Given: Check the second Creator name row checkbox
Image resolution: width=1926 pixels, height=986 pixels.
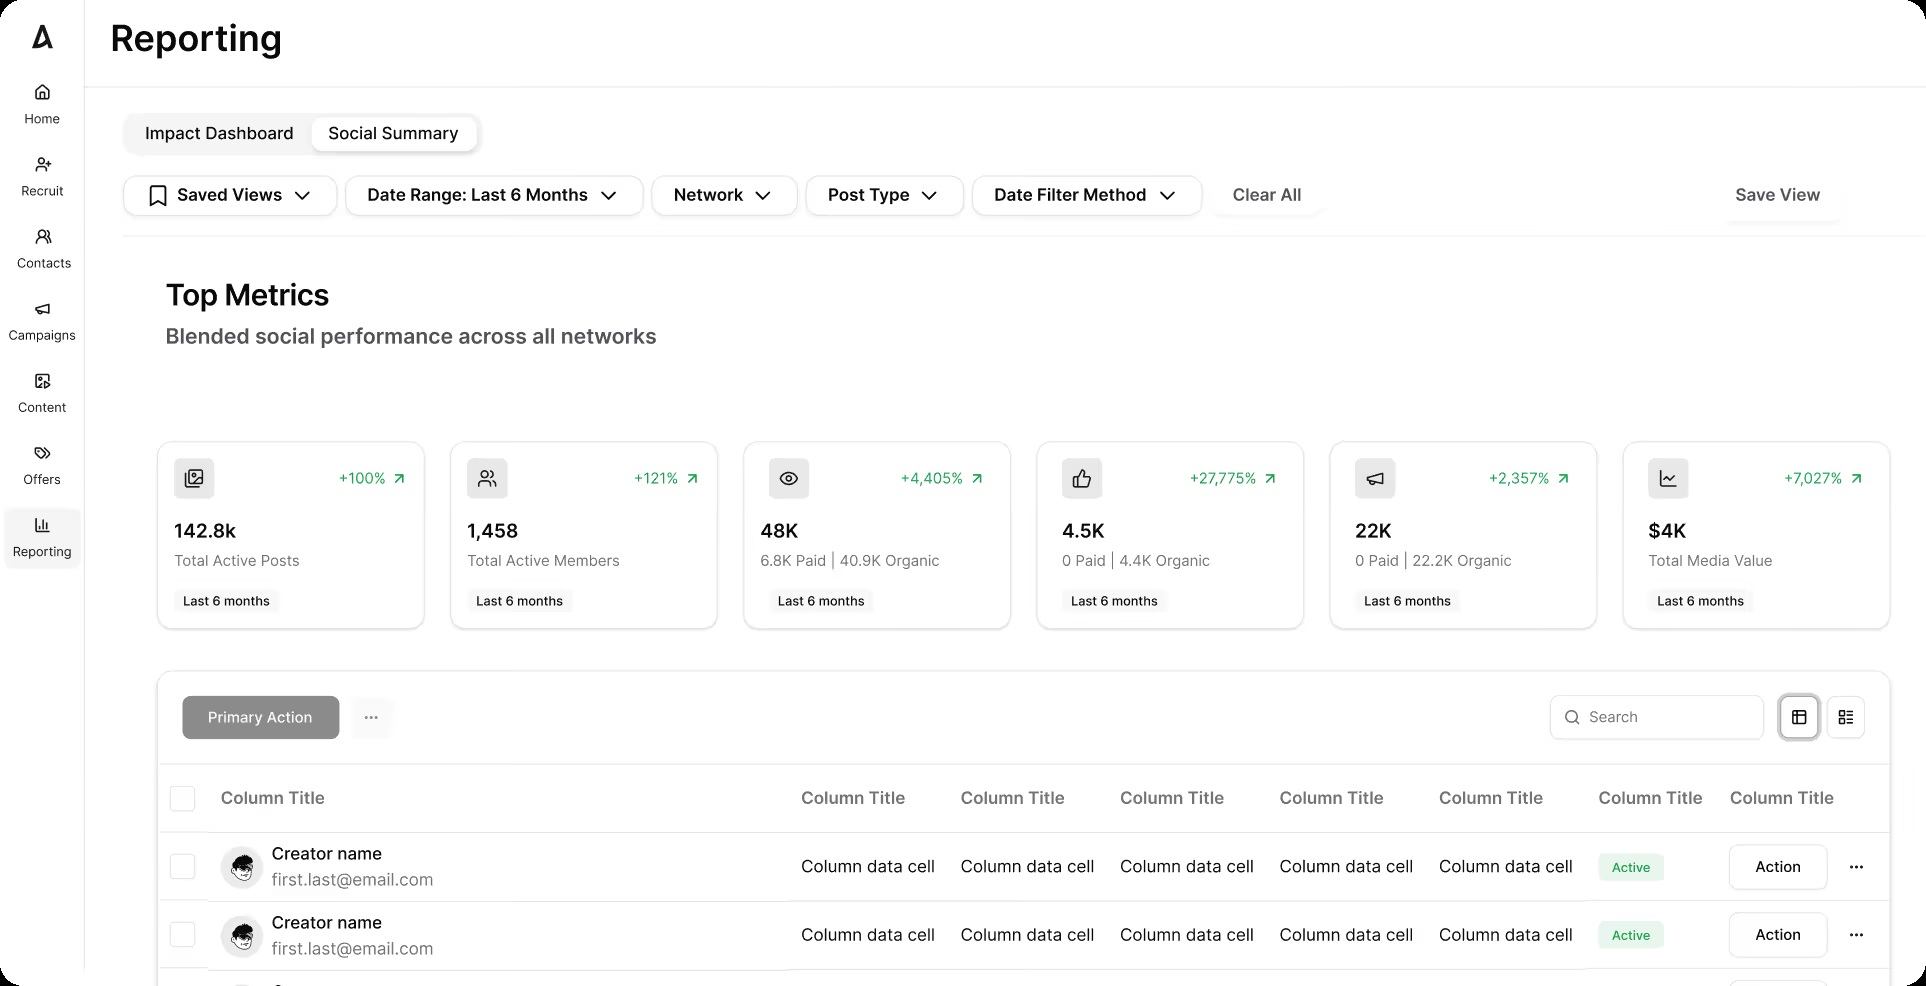Looking at the screenshot, I should [x=182, y=934].
